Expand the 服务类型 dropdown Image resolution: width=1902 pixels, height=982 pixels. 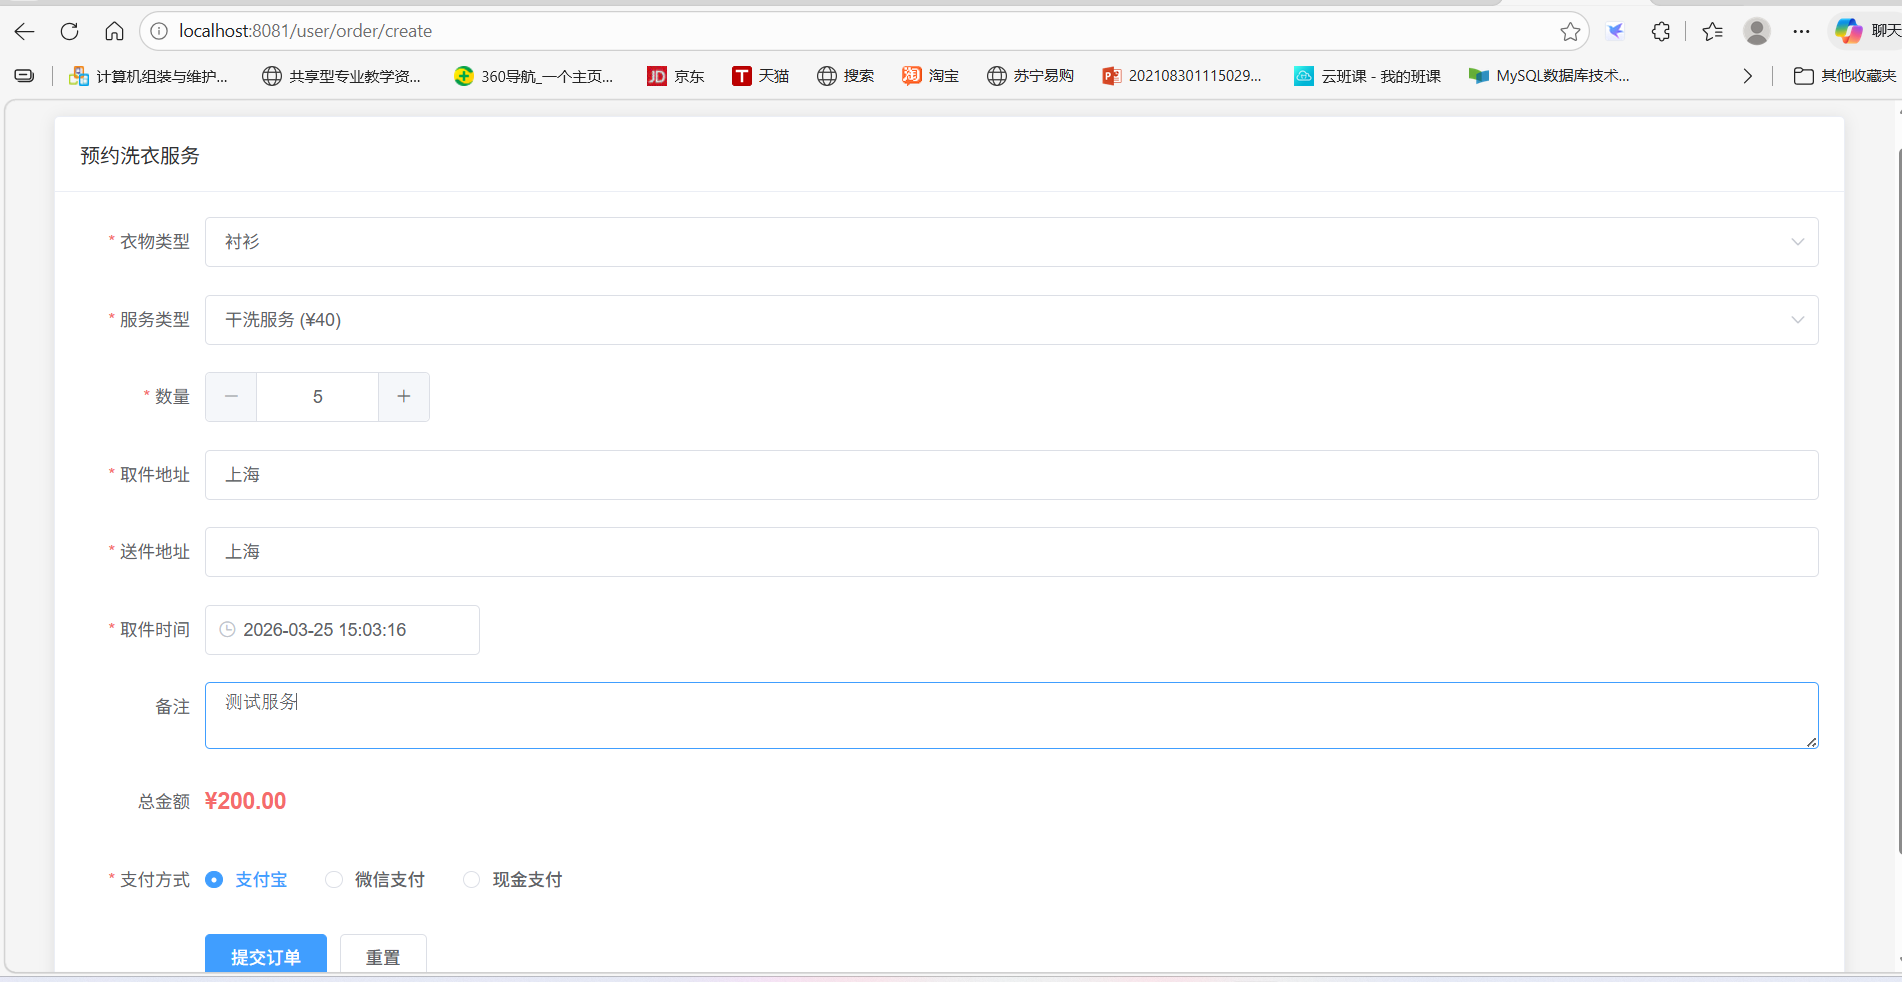pyautogui.click(x=1011, y=320)
